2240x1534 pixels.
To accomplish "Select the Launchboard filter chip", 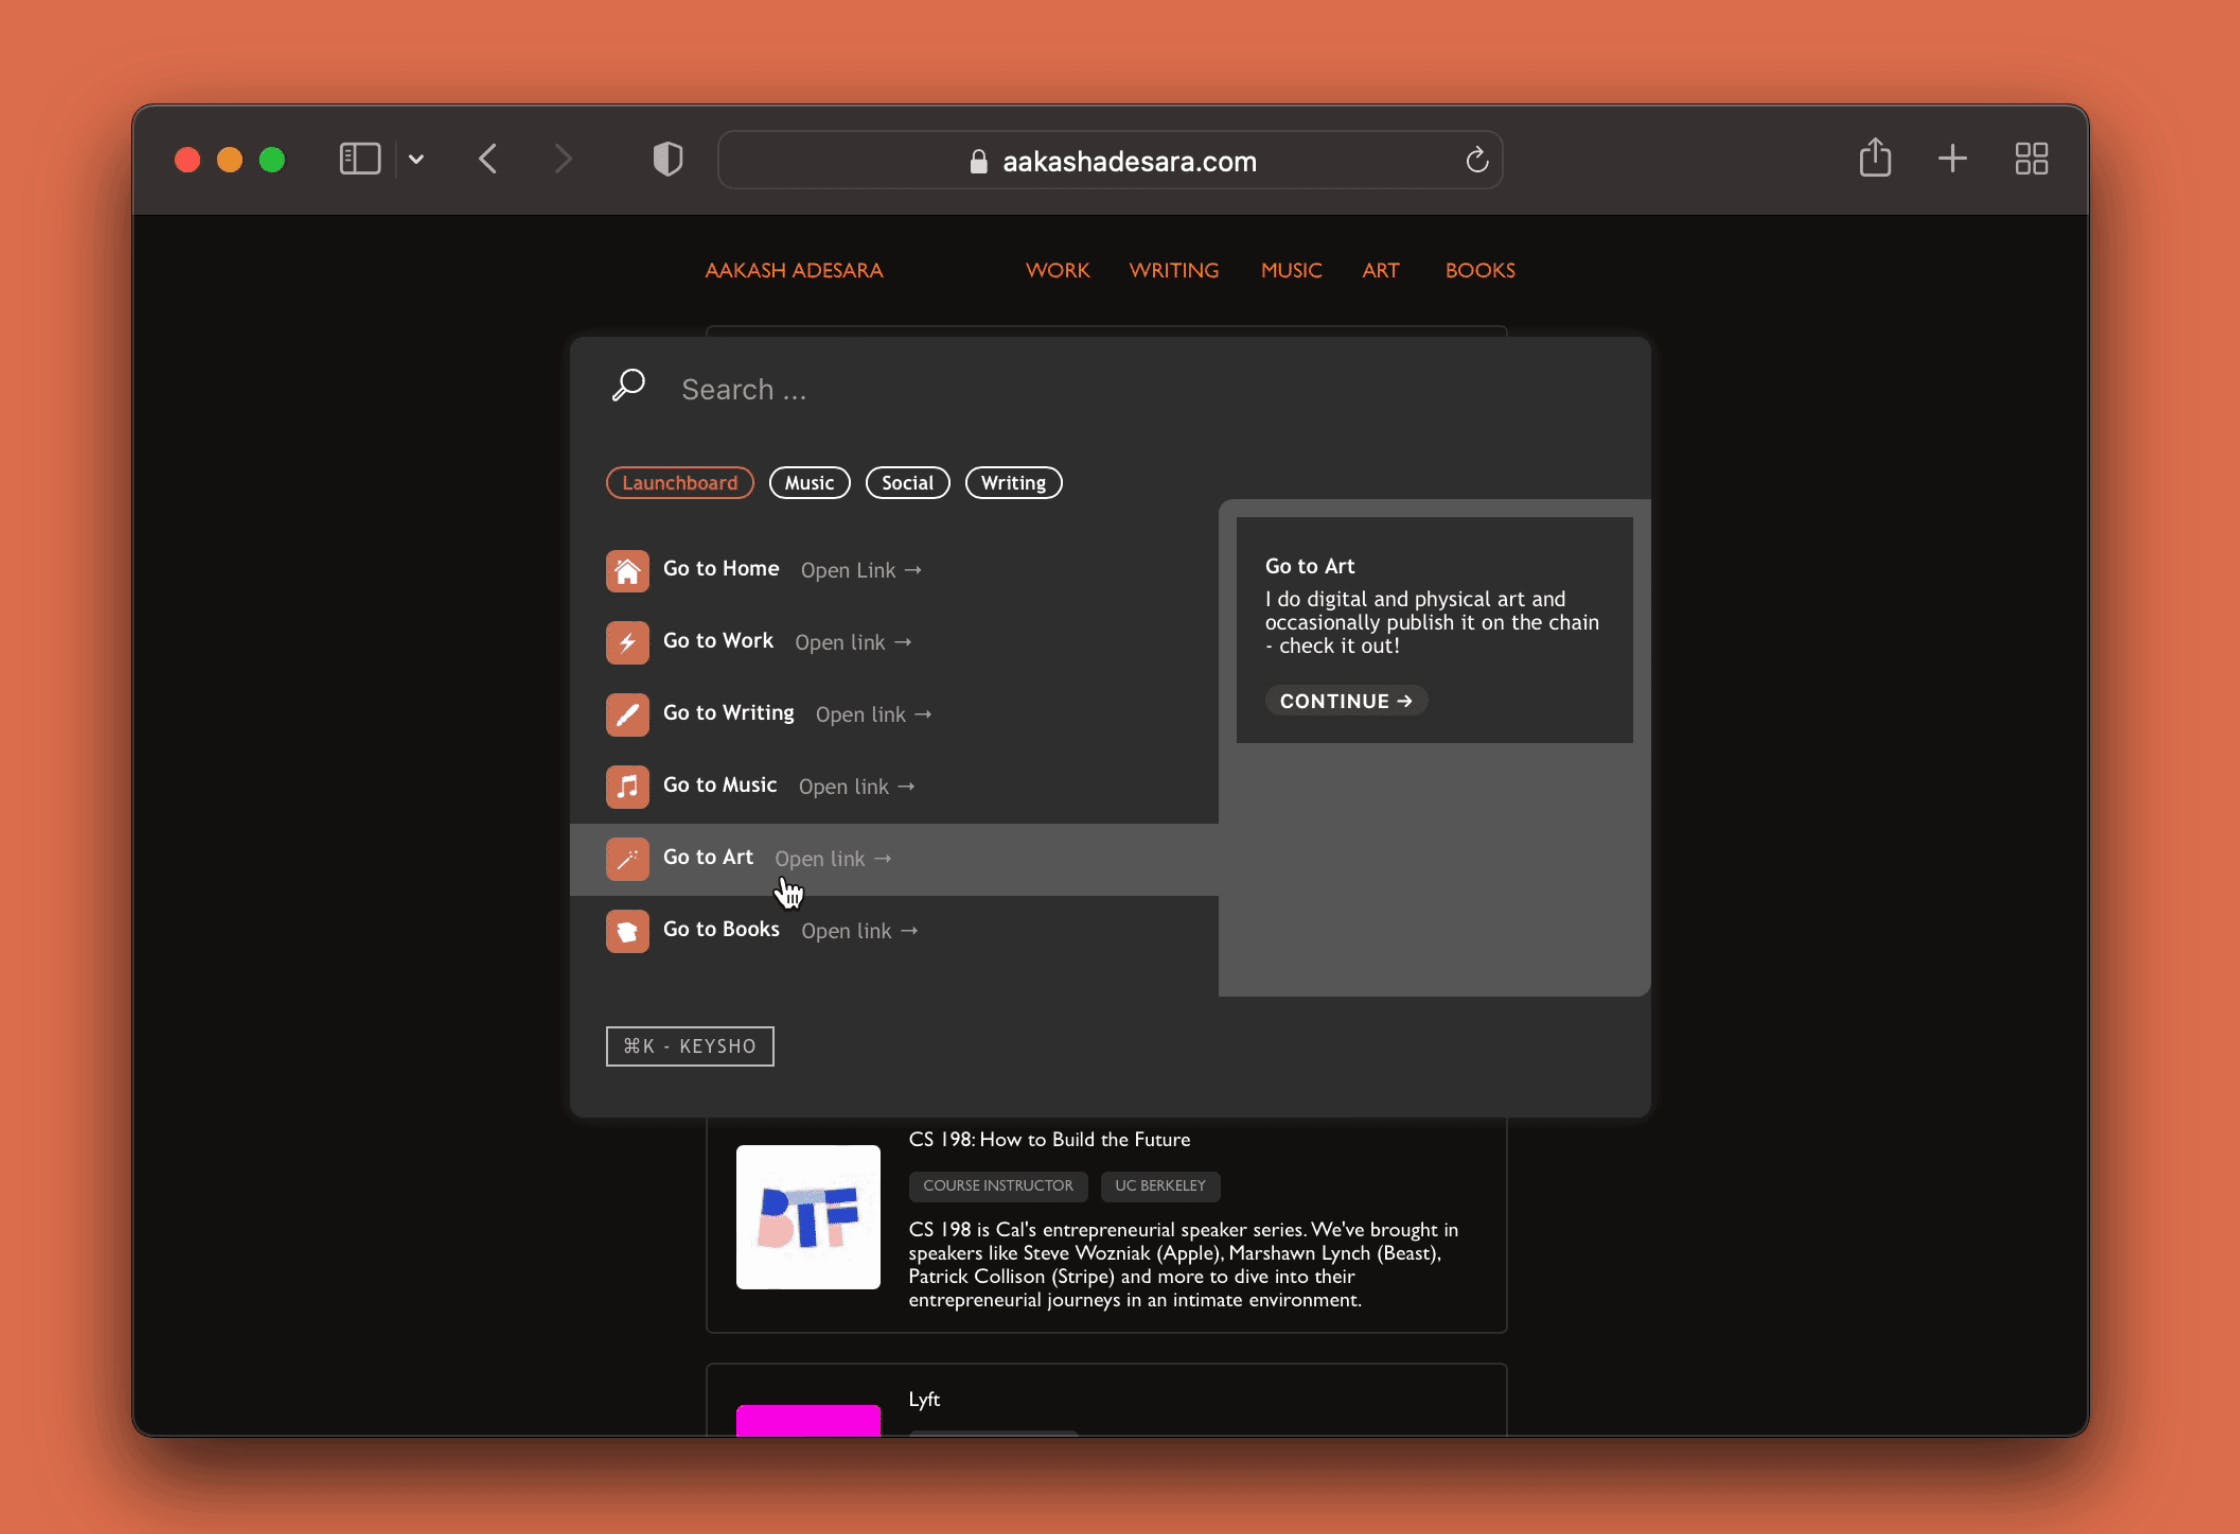I will [679, 483].
